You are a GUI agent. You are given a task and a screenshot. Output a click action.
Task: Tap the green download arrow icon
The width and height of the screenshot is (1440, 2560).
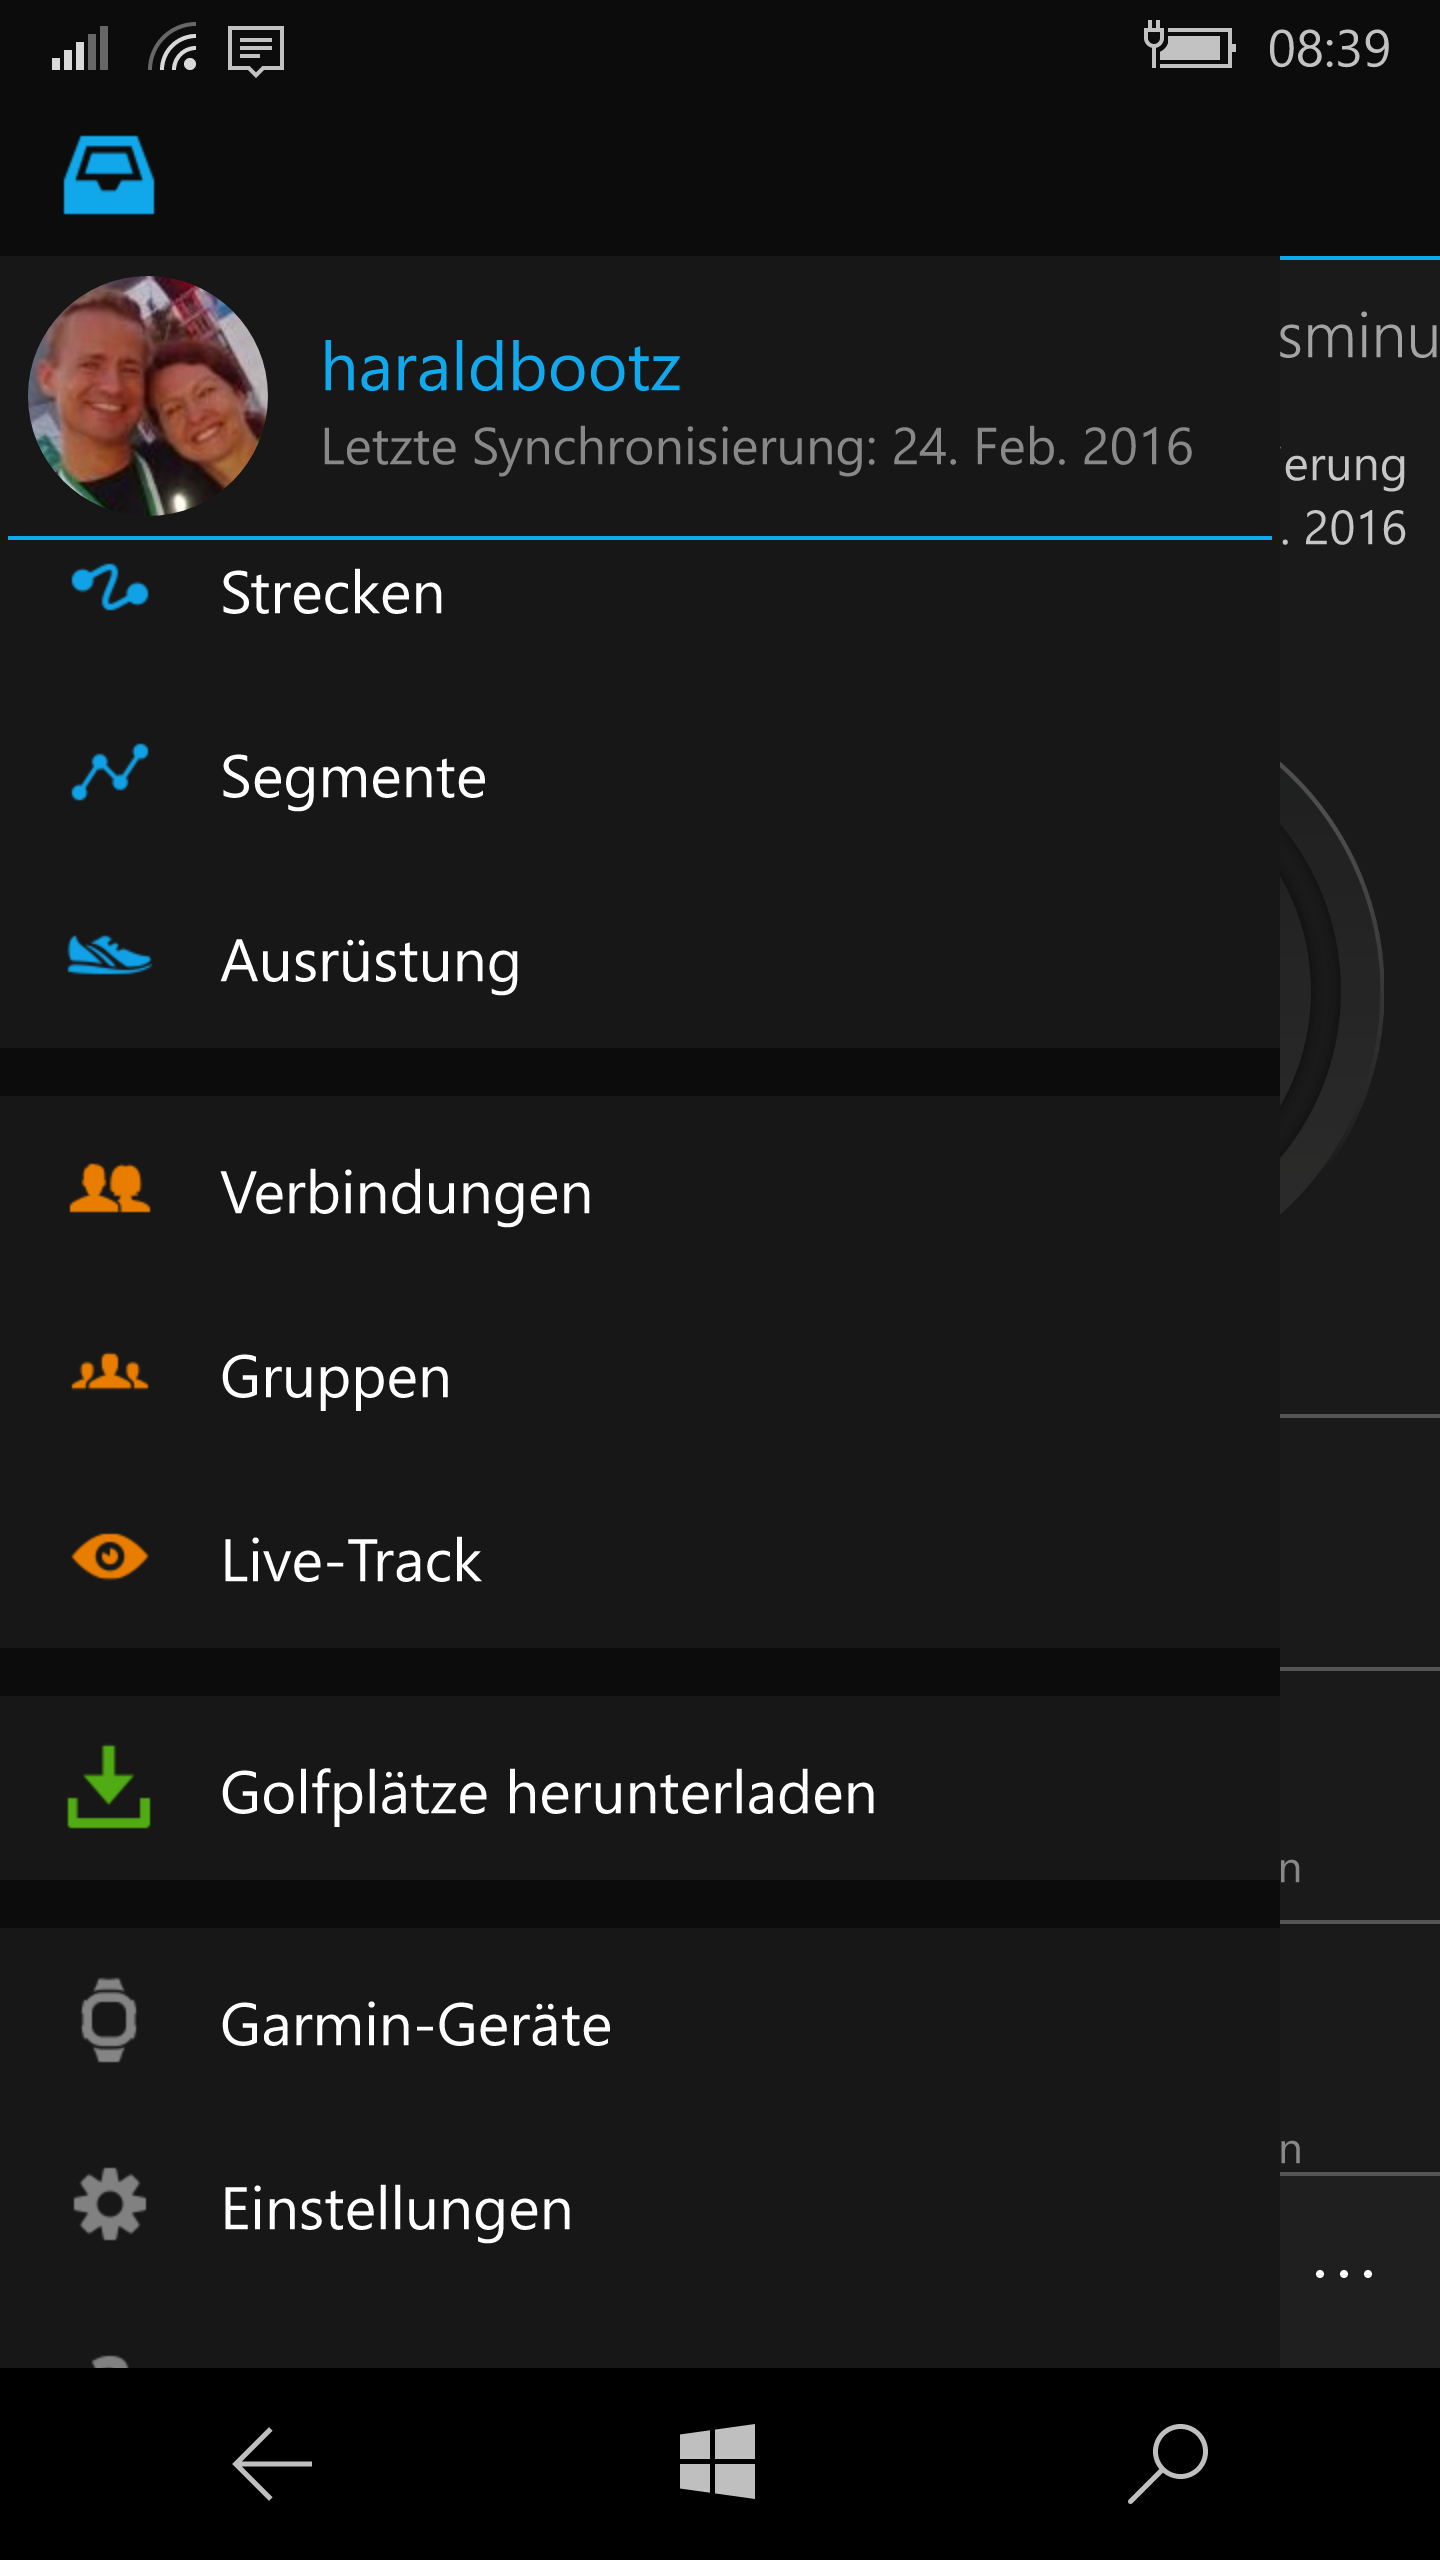tap(109, 1787)
